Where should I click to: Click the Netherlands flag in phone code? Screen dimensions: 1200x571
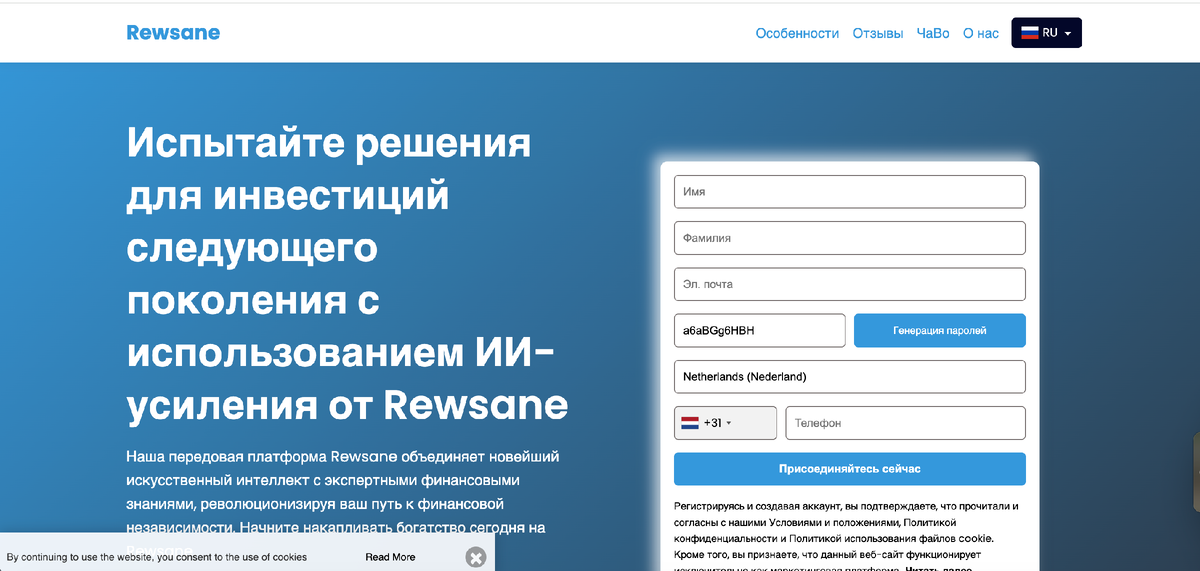690,423
